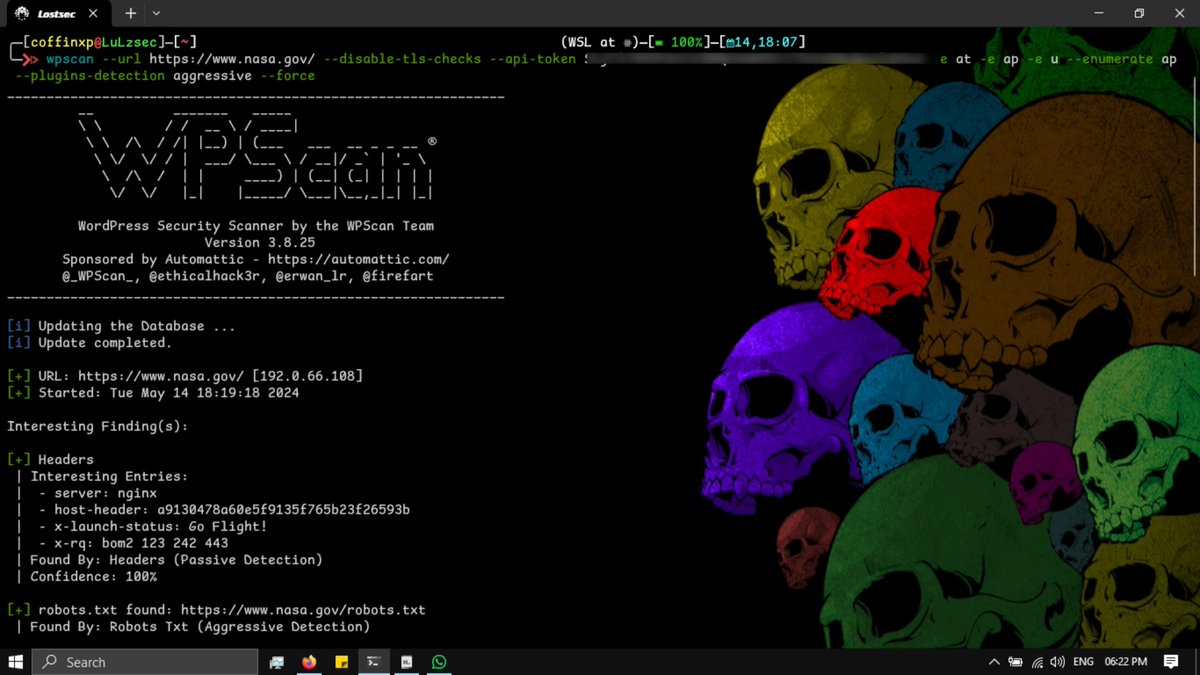
Task: Select the Lostsec terminal tab
Action: pyautogui.click(x=60, y=14)
